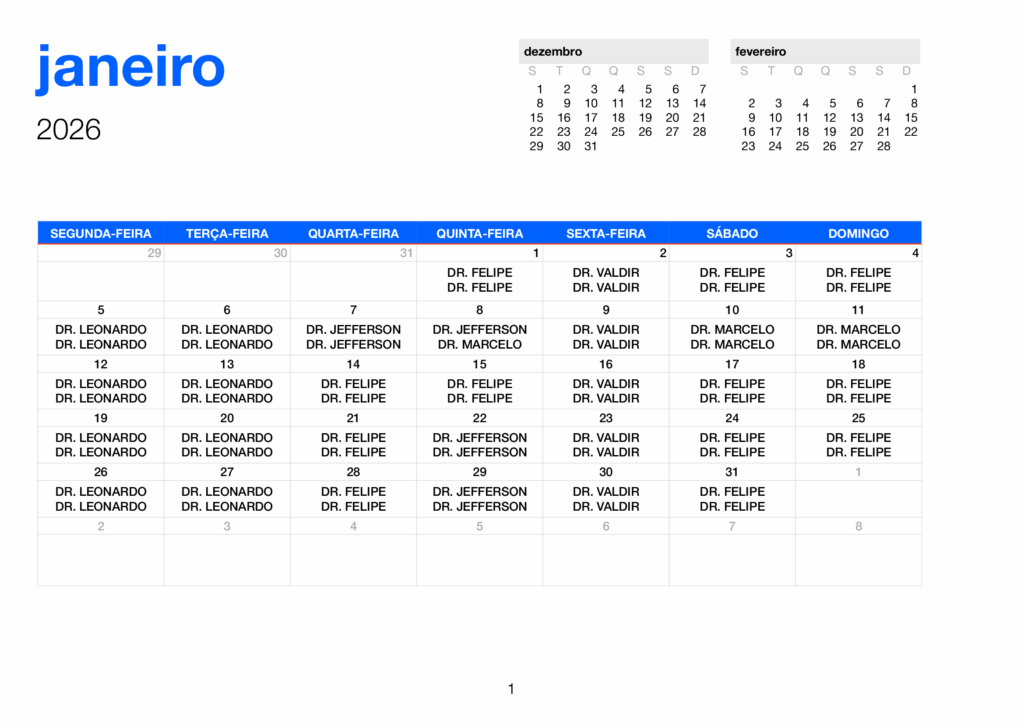Click grayed-out day 29 in the Monday column
The width and height of the screenshot is (1024, 724).
tap(154, 253)
